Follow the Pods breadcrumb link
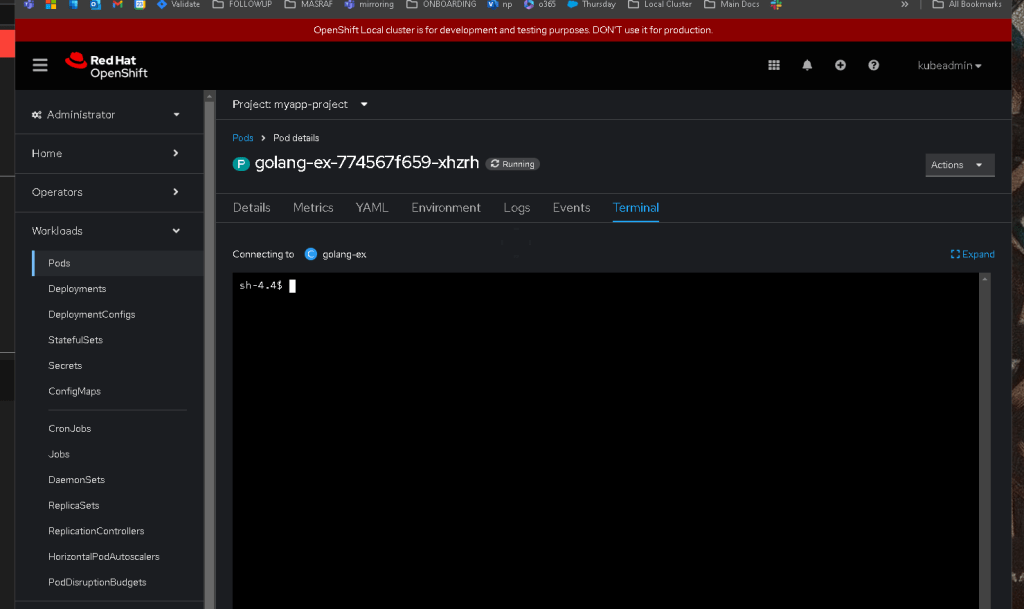 point(243,138)
